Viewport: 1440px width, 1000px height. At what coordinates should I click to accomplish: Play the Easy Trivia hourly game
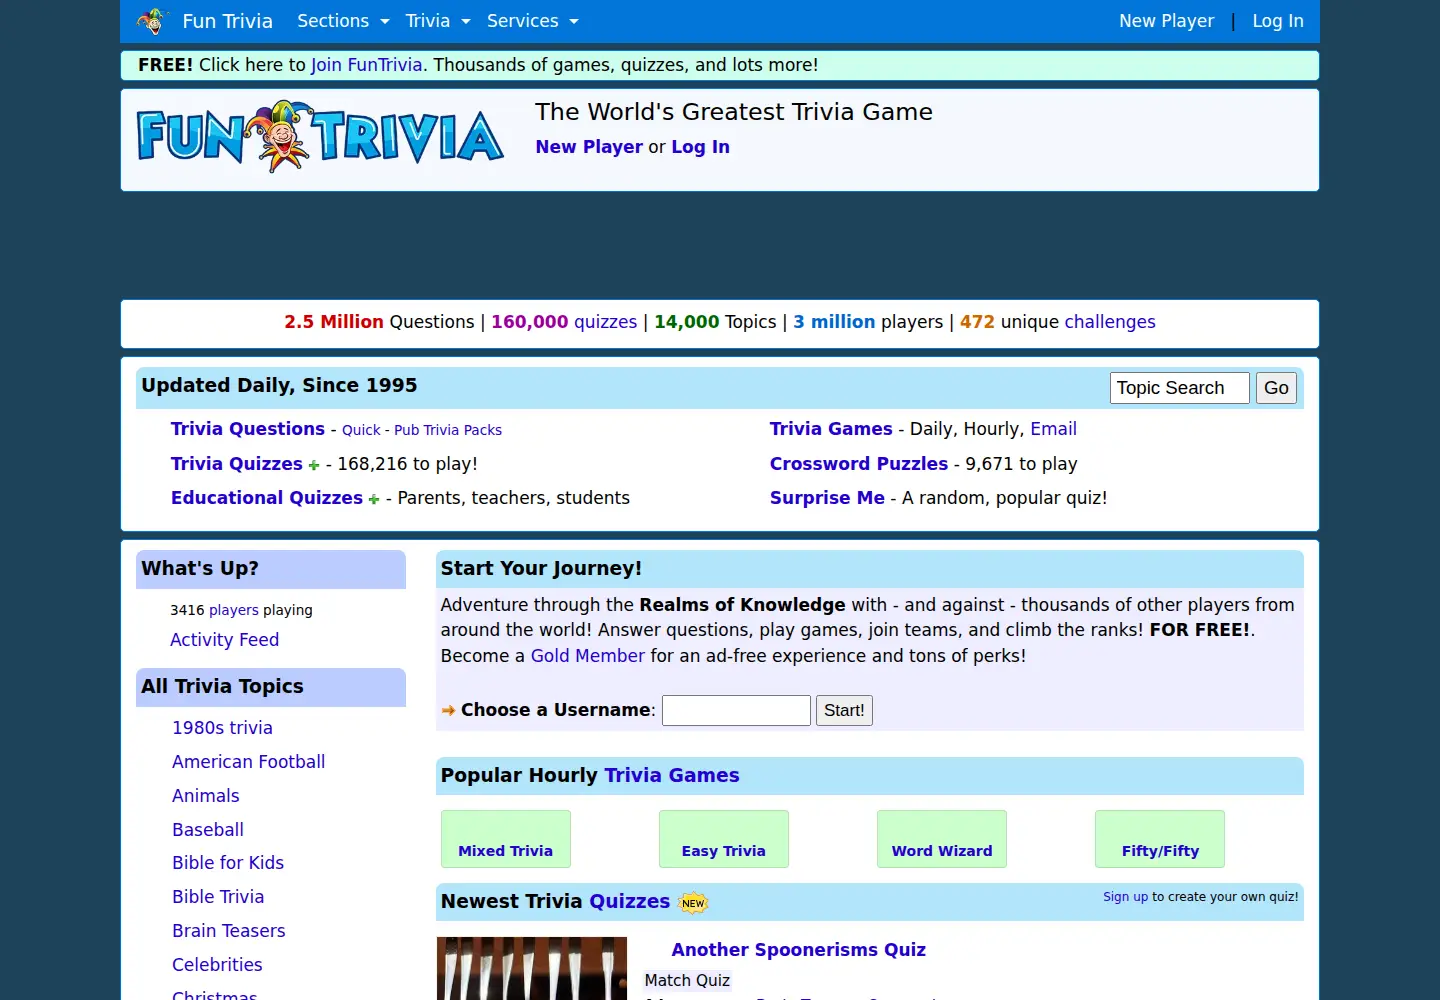click(724, 839)
